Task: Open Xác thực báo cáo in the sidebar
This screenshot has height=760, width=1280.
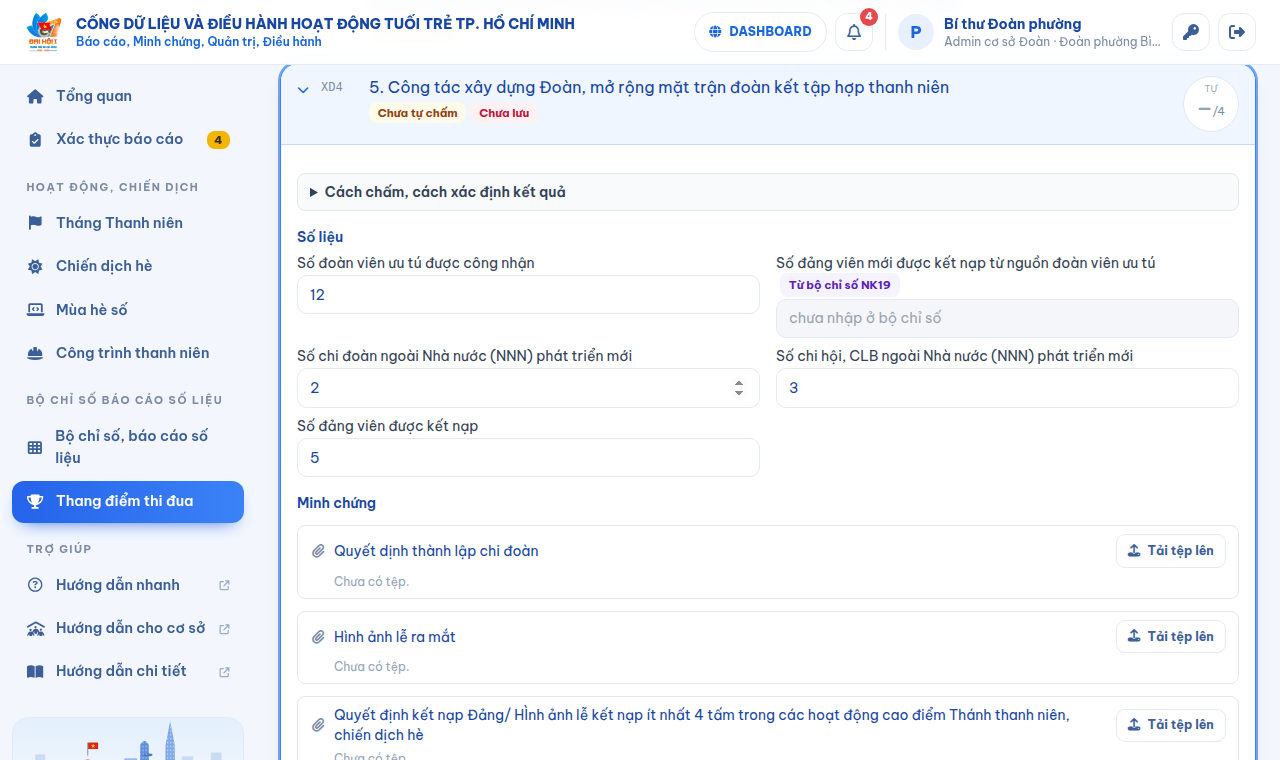Action: (x=128, y=140)
